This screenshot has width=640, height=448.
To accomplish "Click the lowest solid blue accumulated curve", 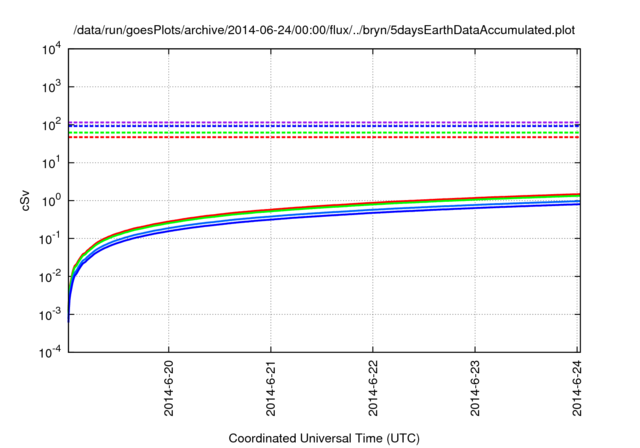I will tap(373, 213).
